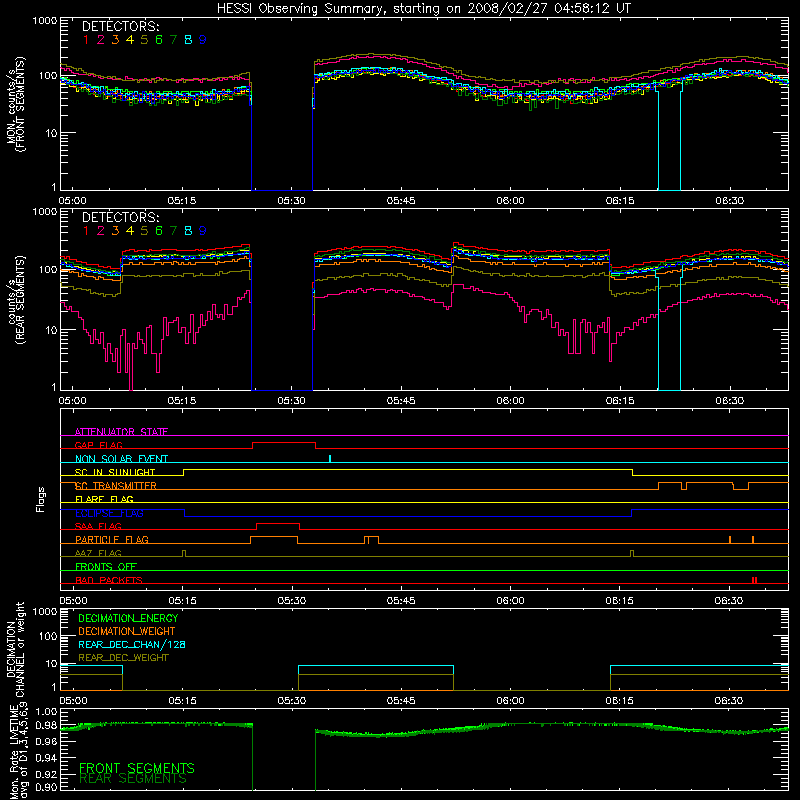Click counts/s (REAR SEGMENTS) axis label

(x=16, y=300)
